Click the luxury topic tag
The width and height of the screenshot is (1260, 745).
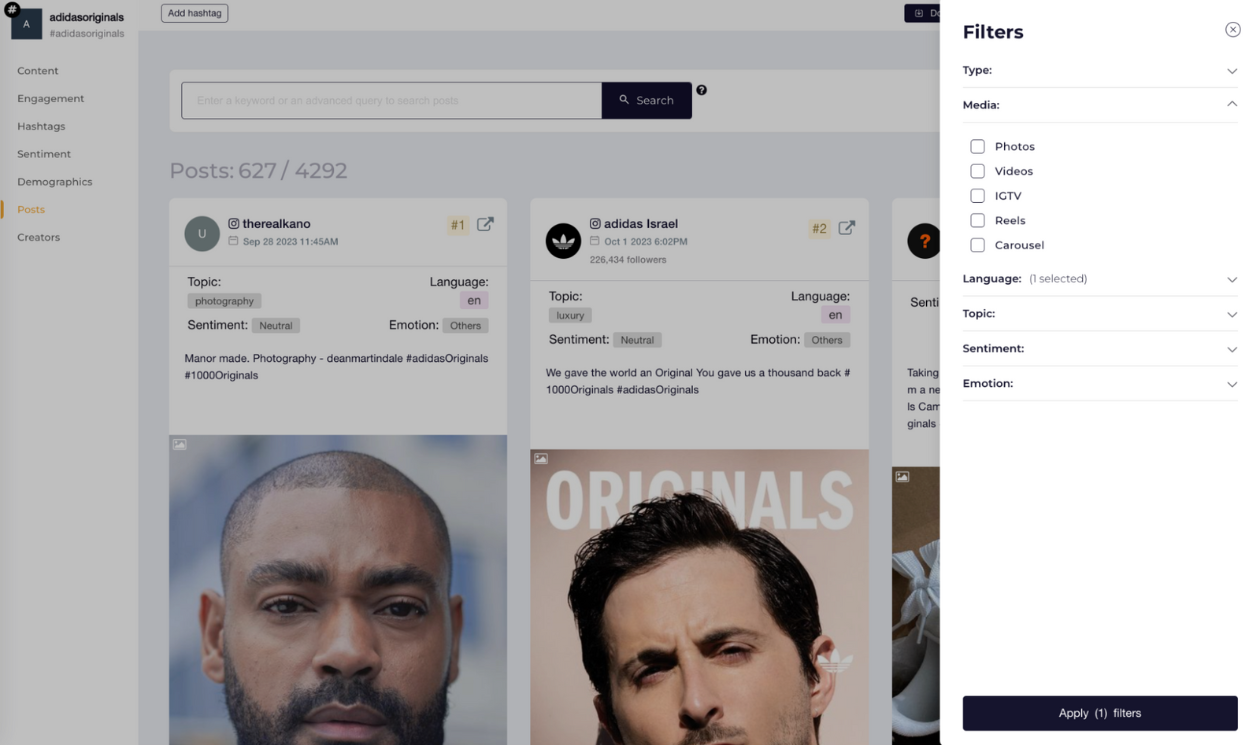pyautogui.click(x=570, y=315)
